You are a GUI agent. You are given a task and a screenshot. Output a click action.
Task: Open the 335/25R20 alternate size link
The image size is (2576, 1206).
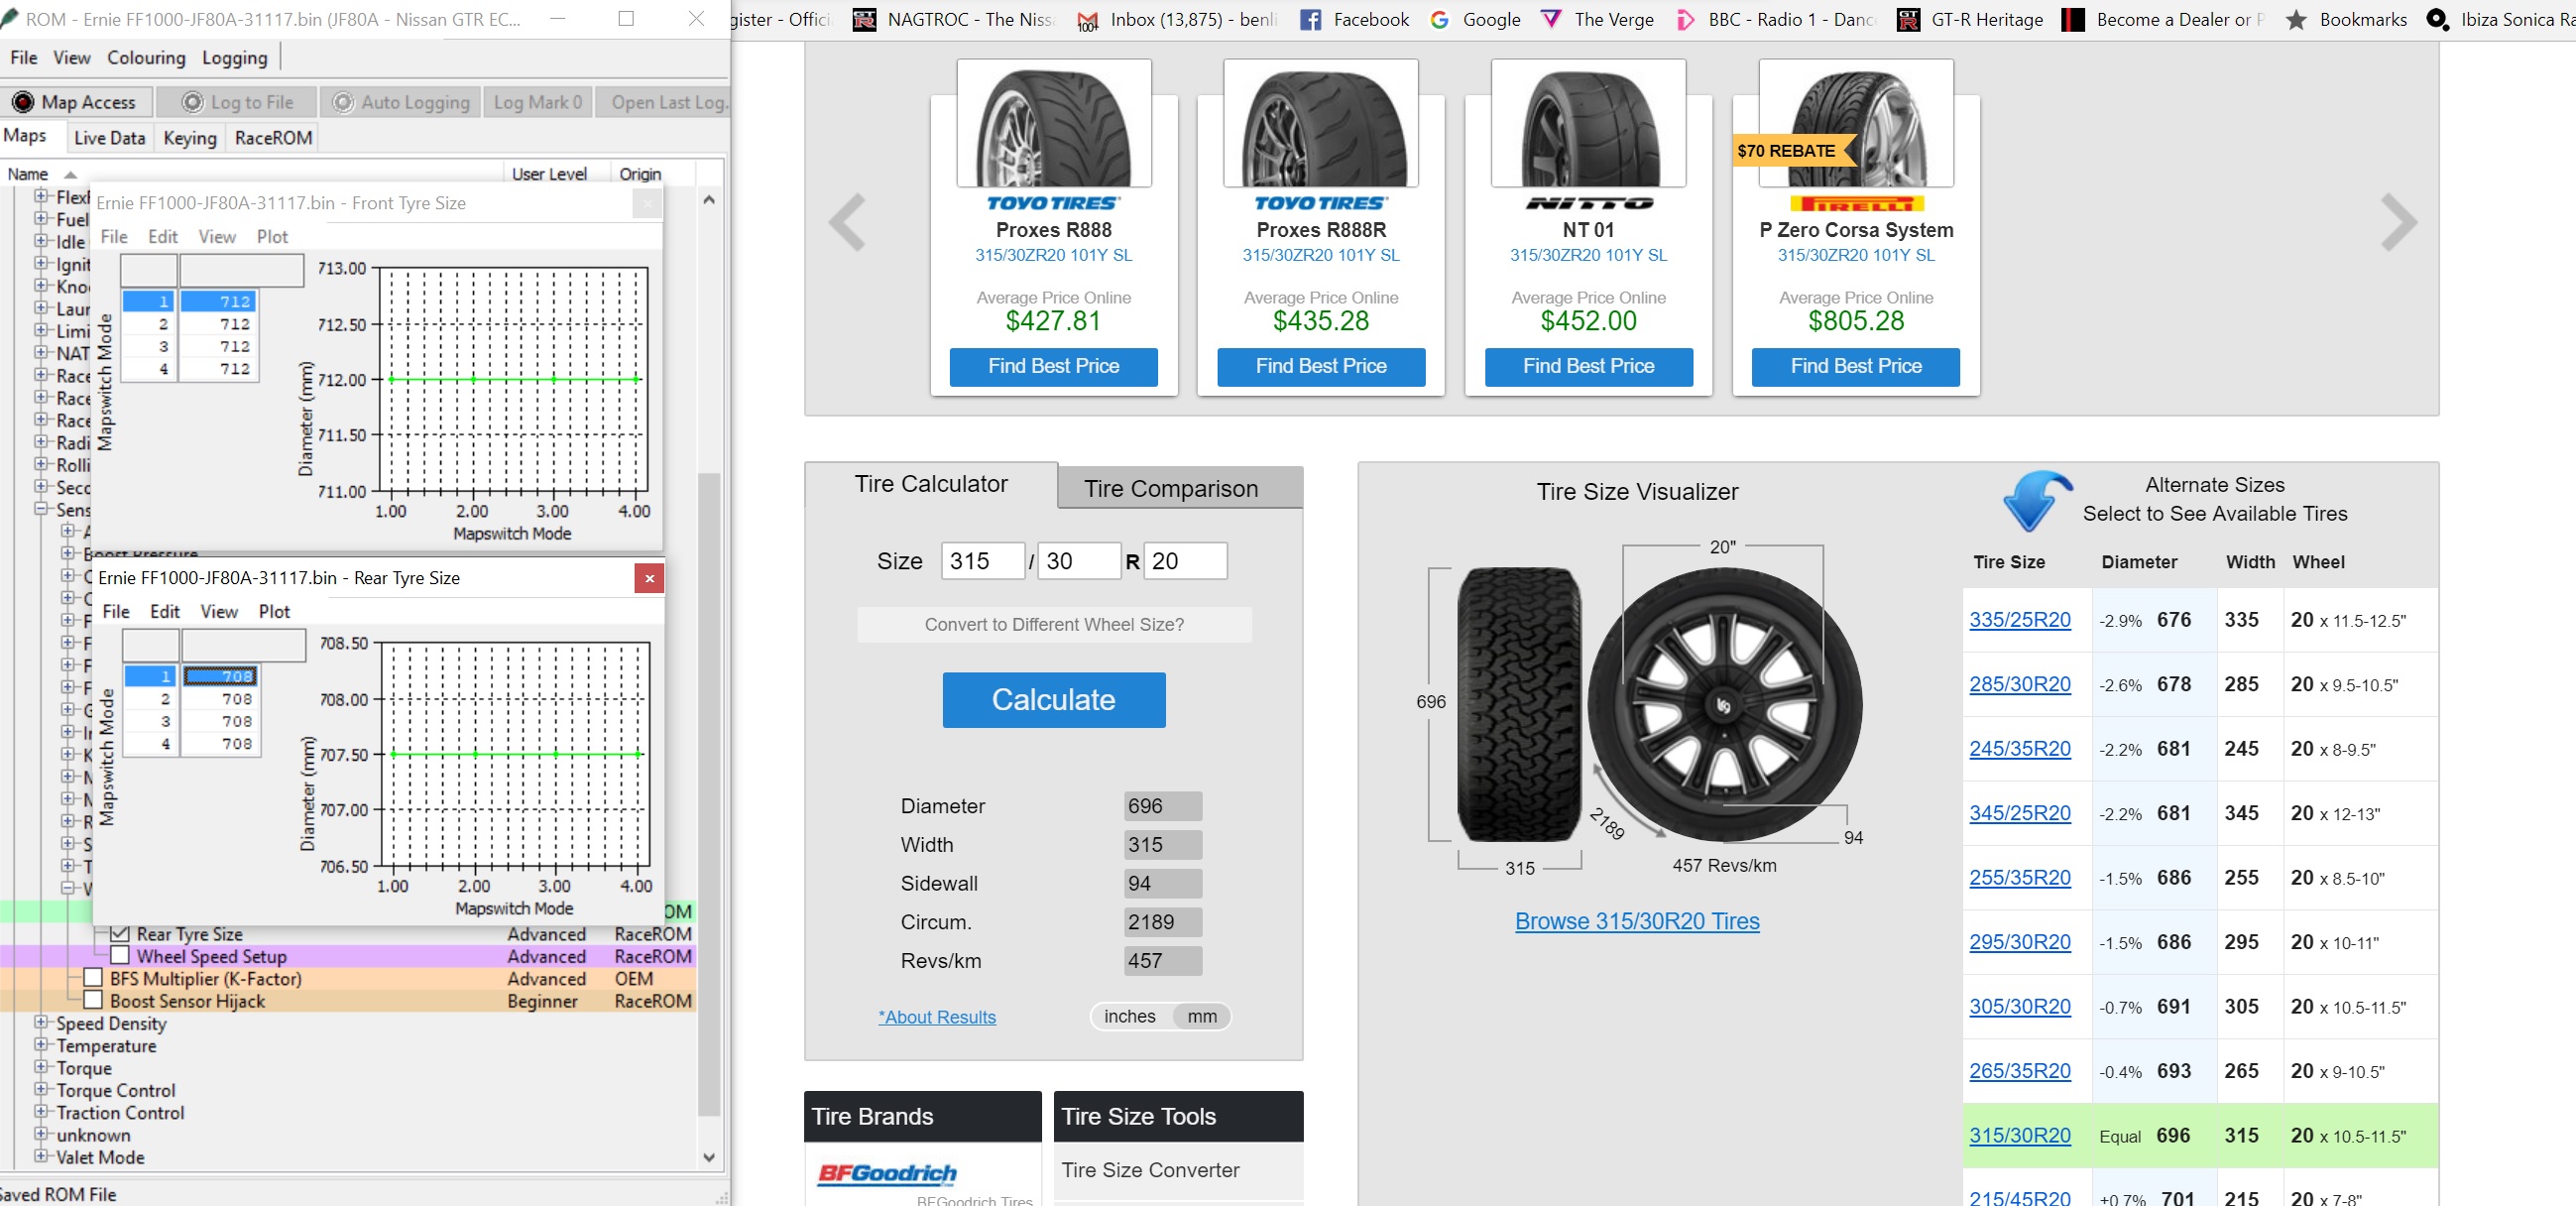point(2019,620)
